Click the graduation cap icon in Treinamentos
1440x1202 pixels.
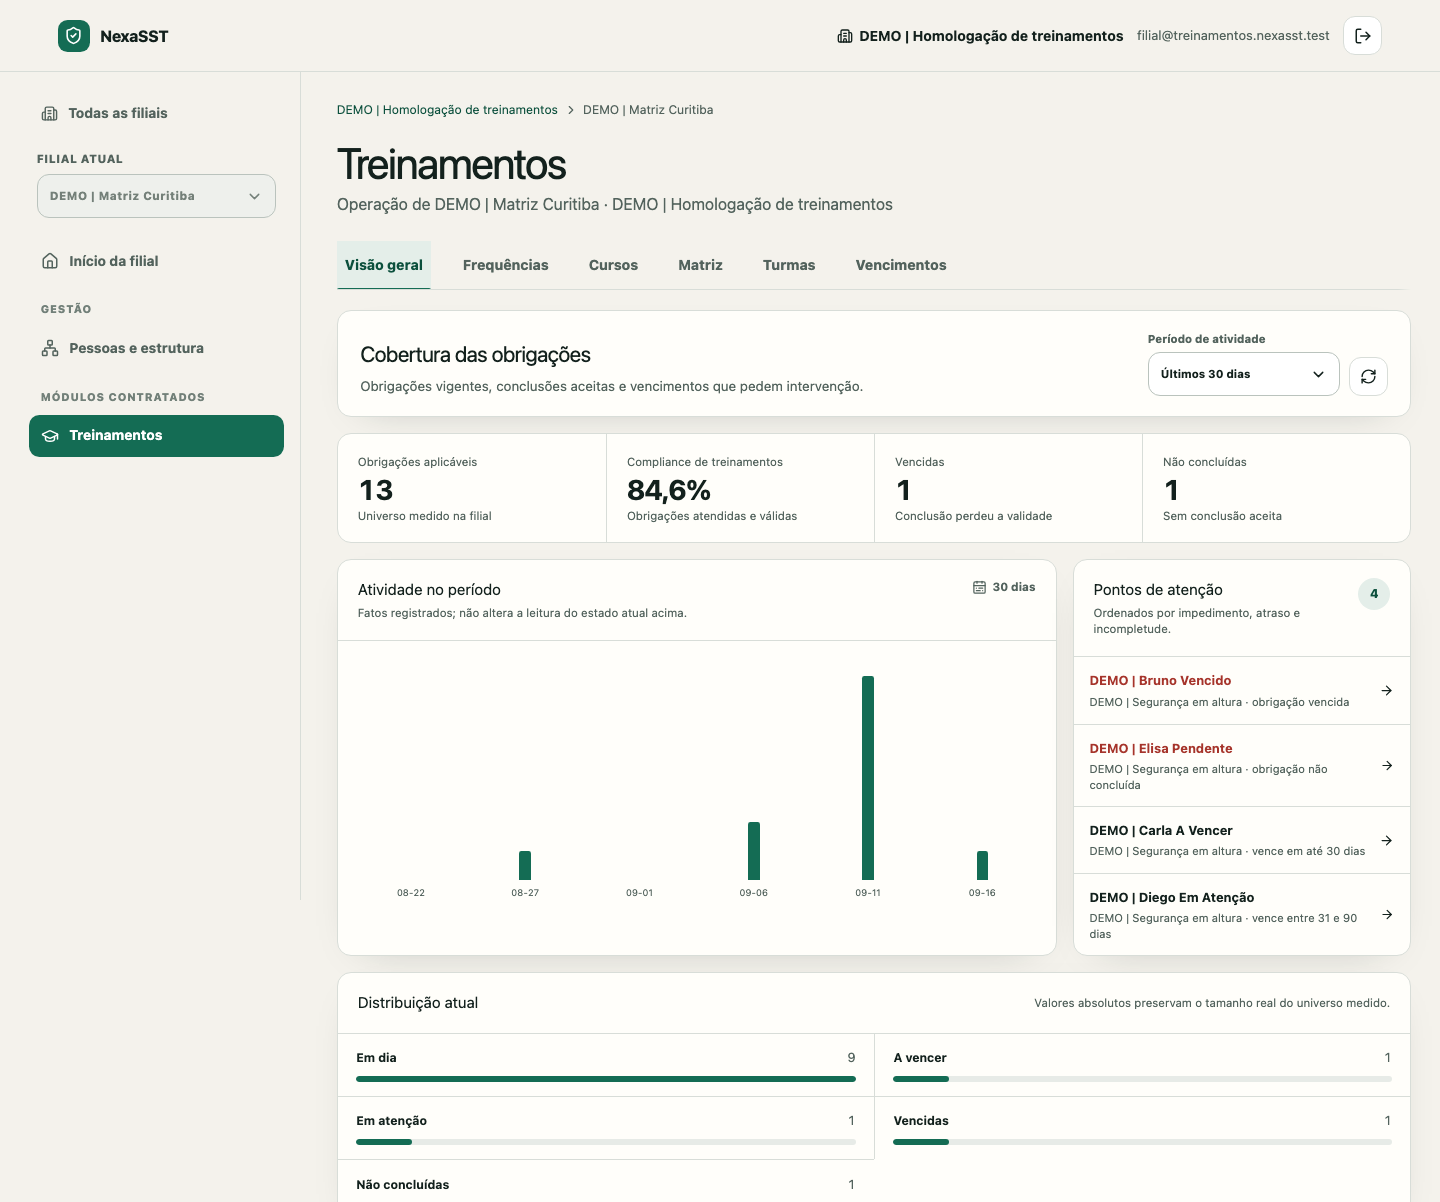[x=50, y=435]
